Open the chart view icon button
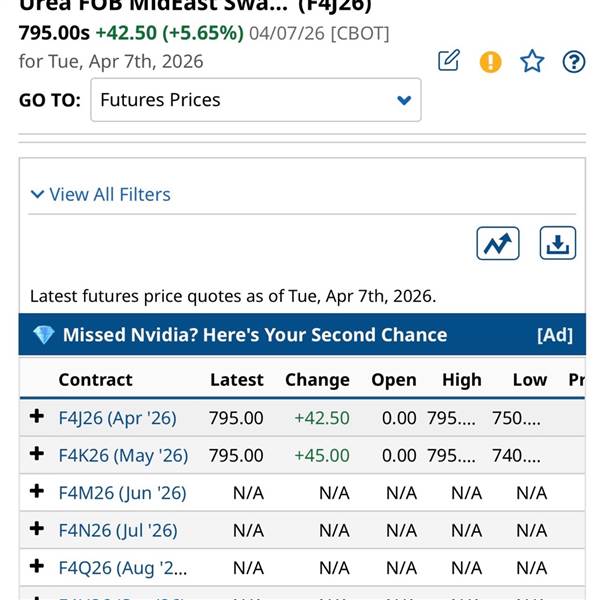 (498, 243)
